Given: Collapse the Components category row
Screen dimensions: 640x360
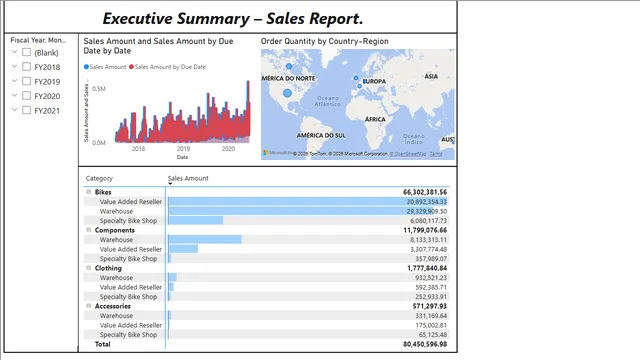Looking at the screenshot, I should tap(89, 230).
